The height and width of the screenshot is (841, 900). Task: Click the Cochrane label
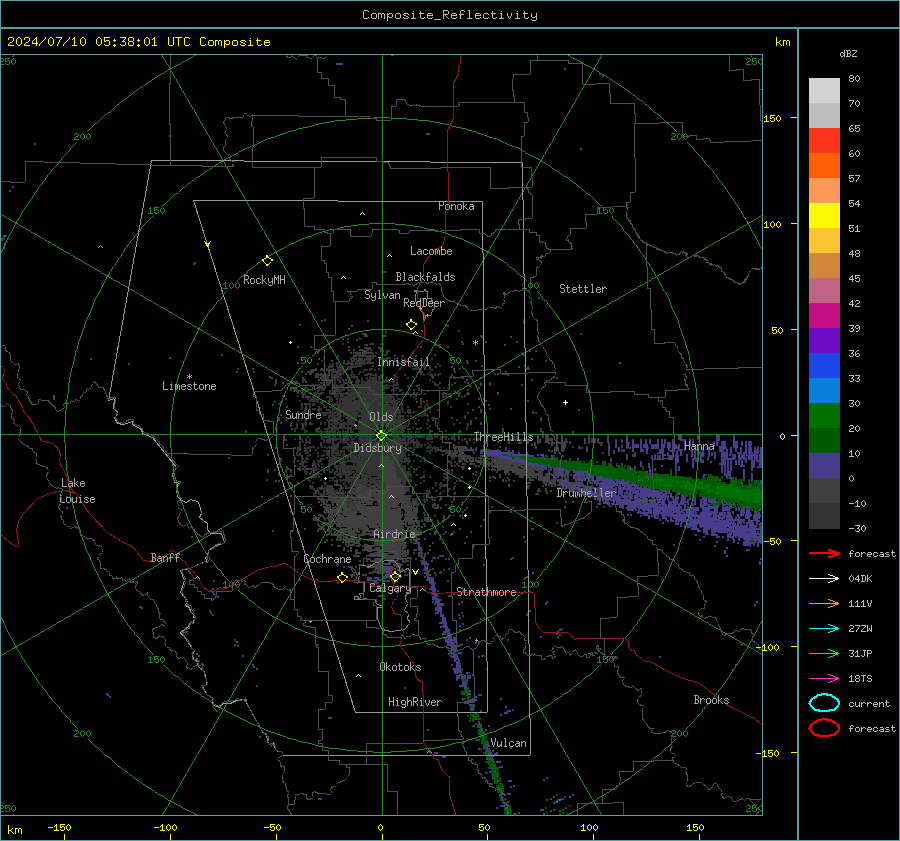(327, 559)
